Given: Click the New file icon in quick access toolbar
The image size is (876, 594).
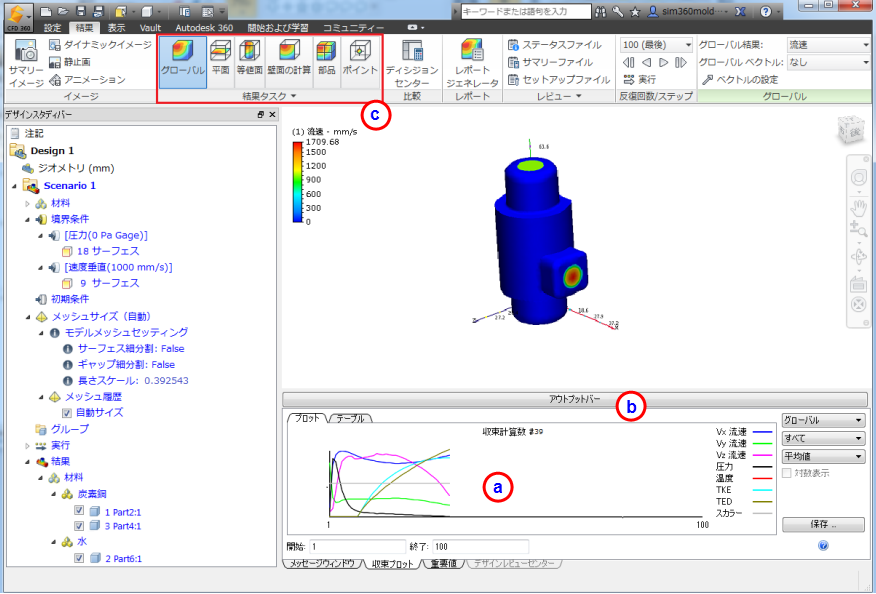Looking at the screenshot, I should click(46, 12).
